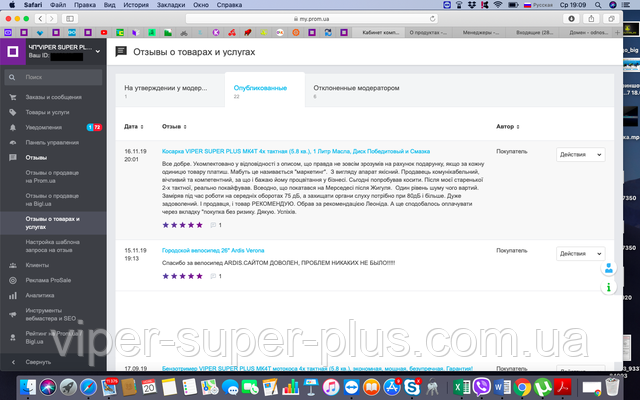Open Отзывы о продавце на Bigl.ua
The image size is (640, 400).
[x=52, y=200]
